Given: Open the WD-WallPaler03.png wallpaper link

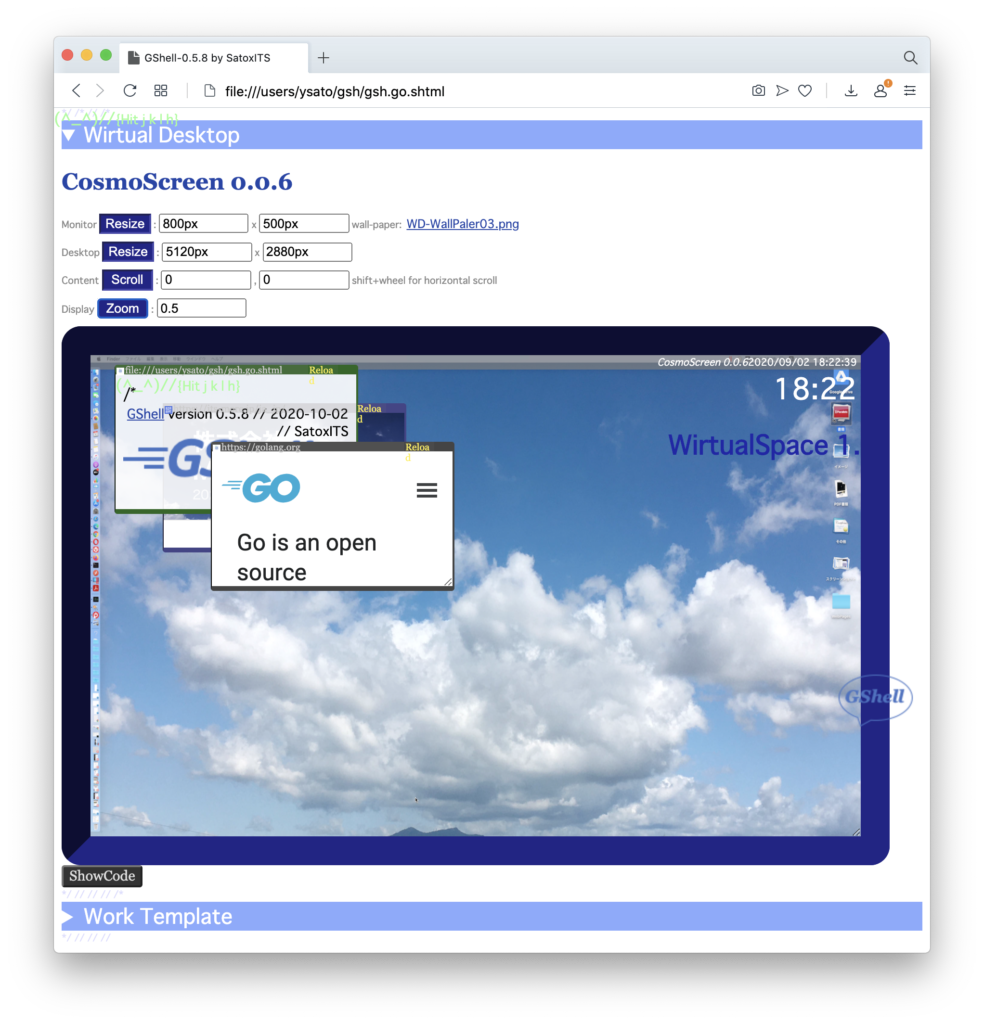Looking at the screenshot, I should [x=462, y=224].
